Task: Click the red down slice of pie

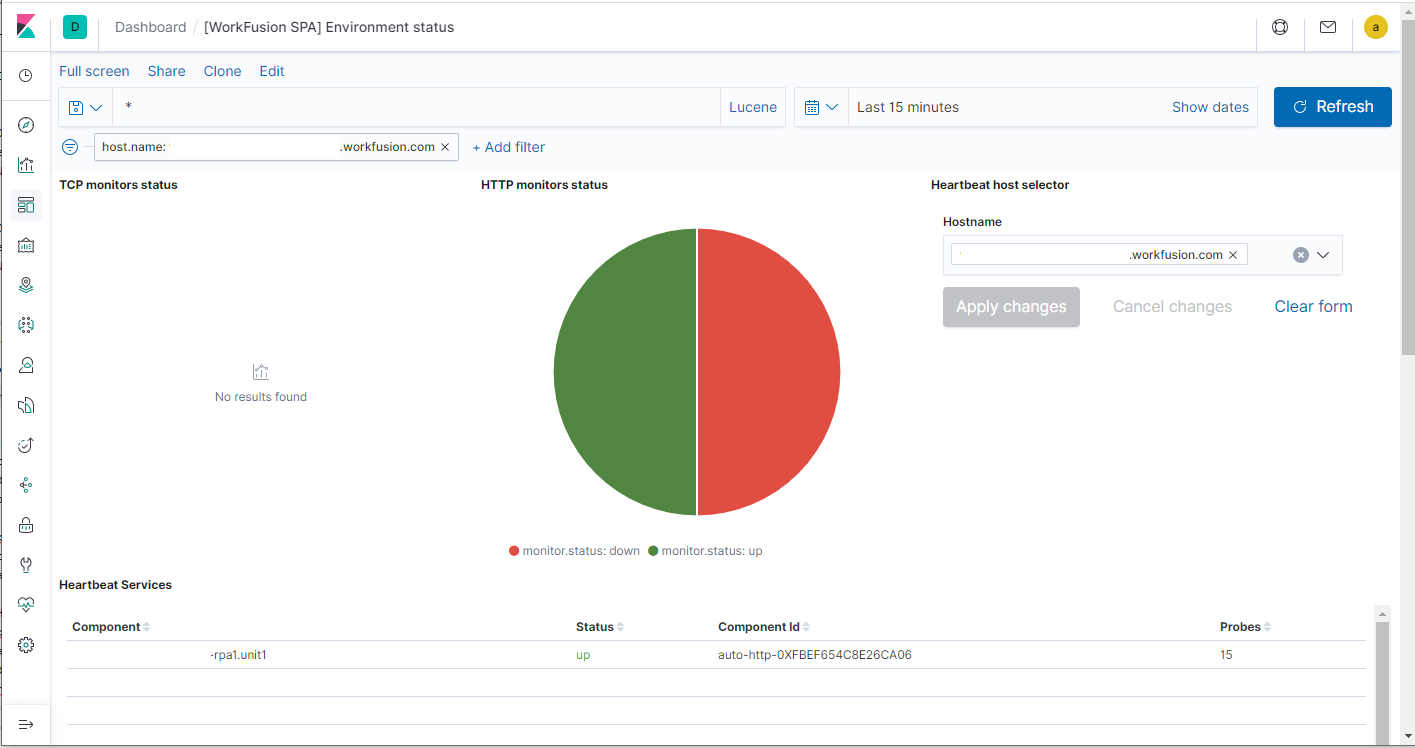Action: (769, 372)
